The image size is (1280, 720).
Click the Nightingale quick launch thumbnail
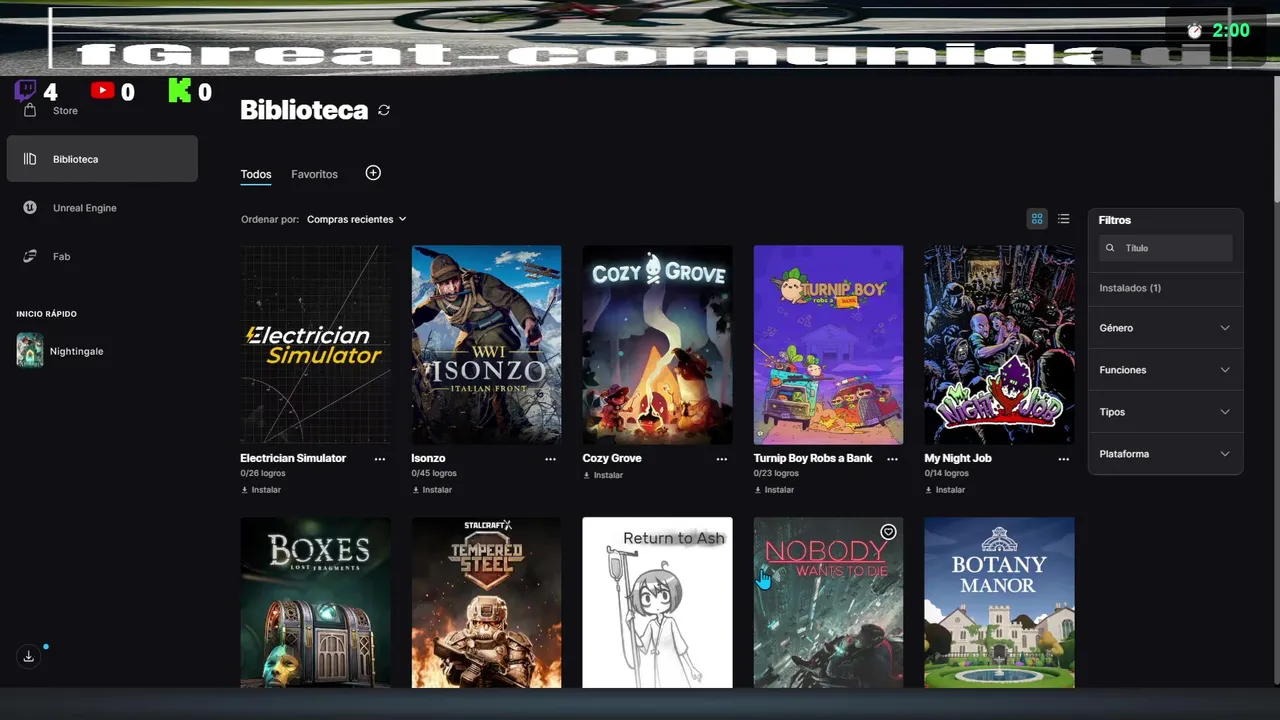click(30, 351)
